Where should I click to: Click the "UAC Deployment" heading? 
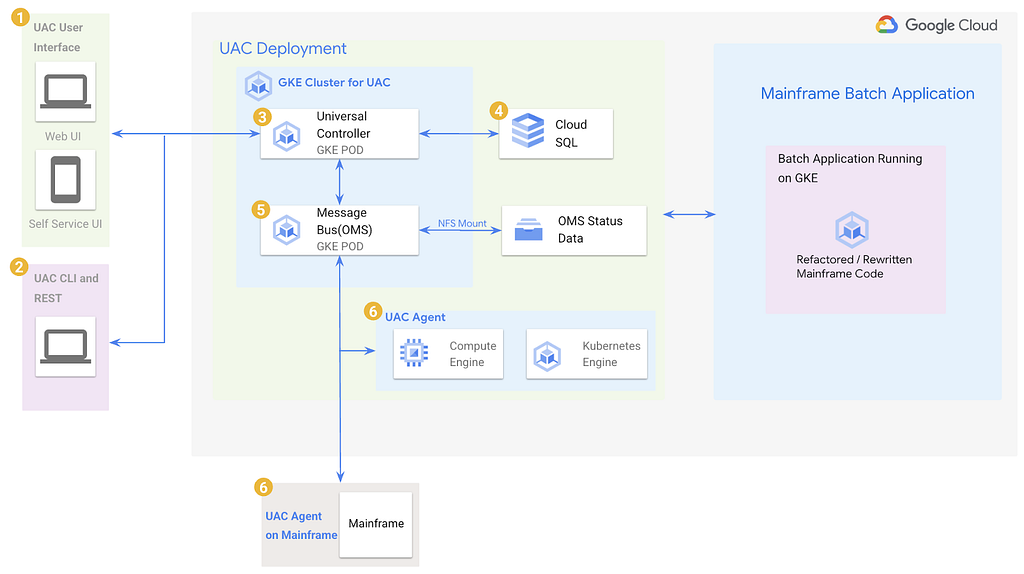tap(283, 48)
